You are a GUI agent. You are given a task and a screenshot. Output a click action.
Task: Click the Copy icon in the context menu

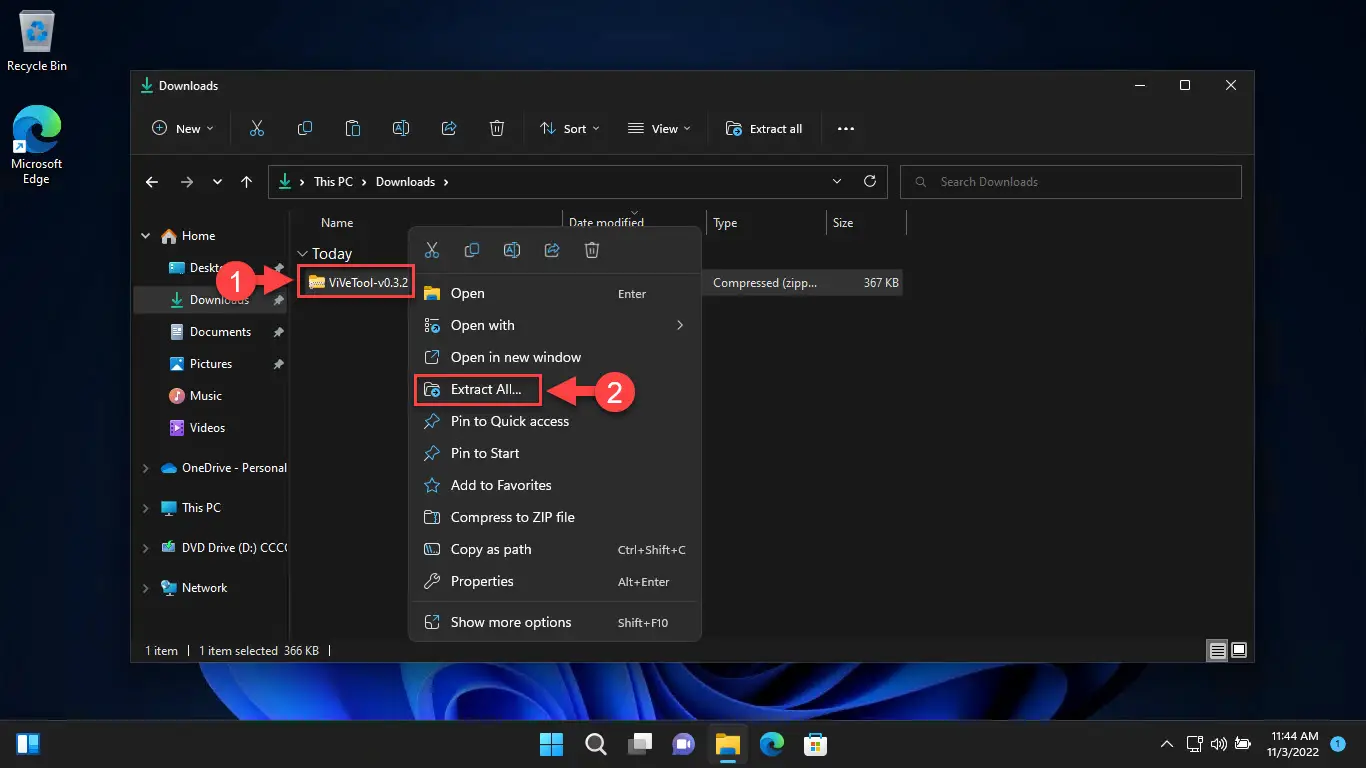click(472, 250)
